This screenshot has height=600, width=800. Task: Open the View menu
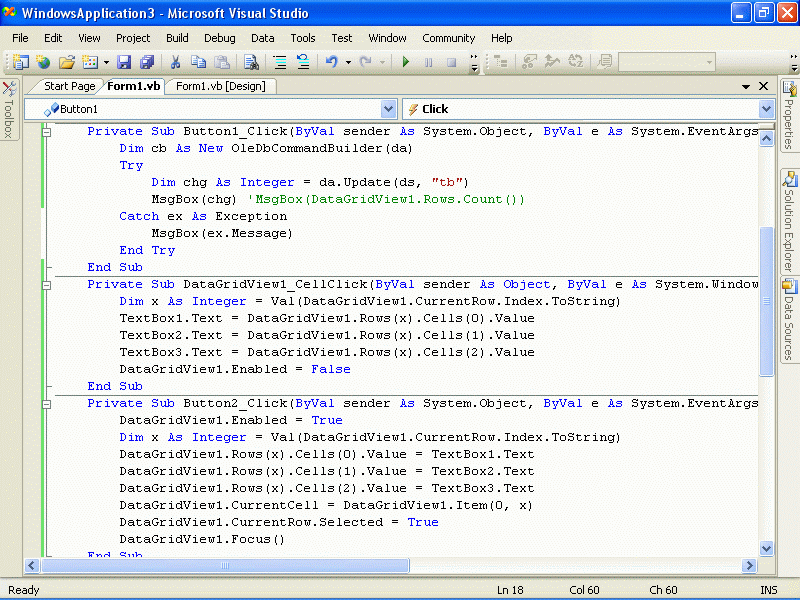tap(89, 38)
